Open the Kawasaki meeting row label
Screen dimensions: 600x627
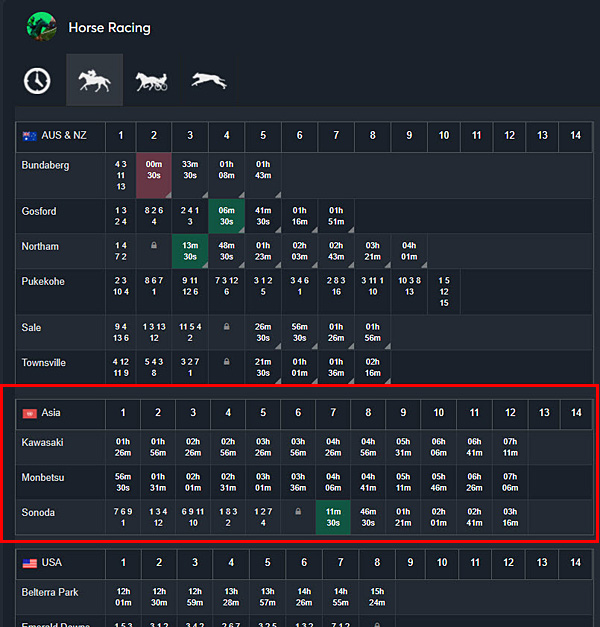(x=42, y=443)
